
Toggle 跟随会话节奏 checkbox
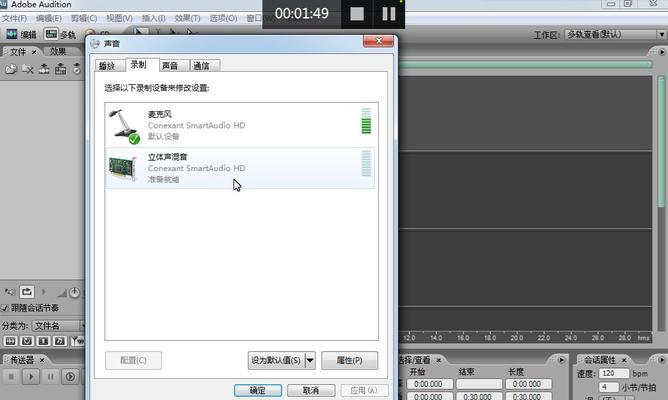point(5,308)
